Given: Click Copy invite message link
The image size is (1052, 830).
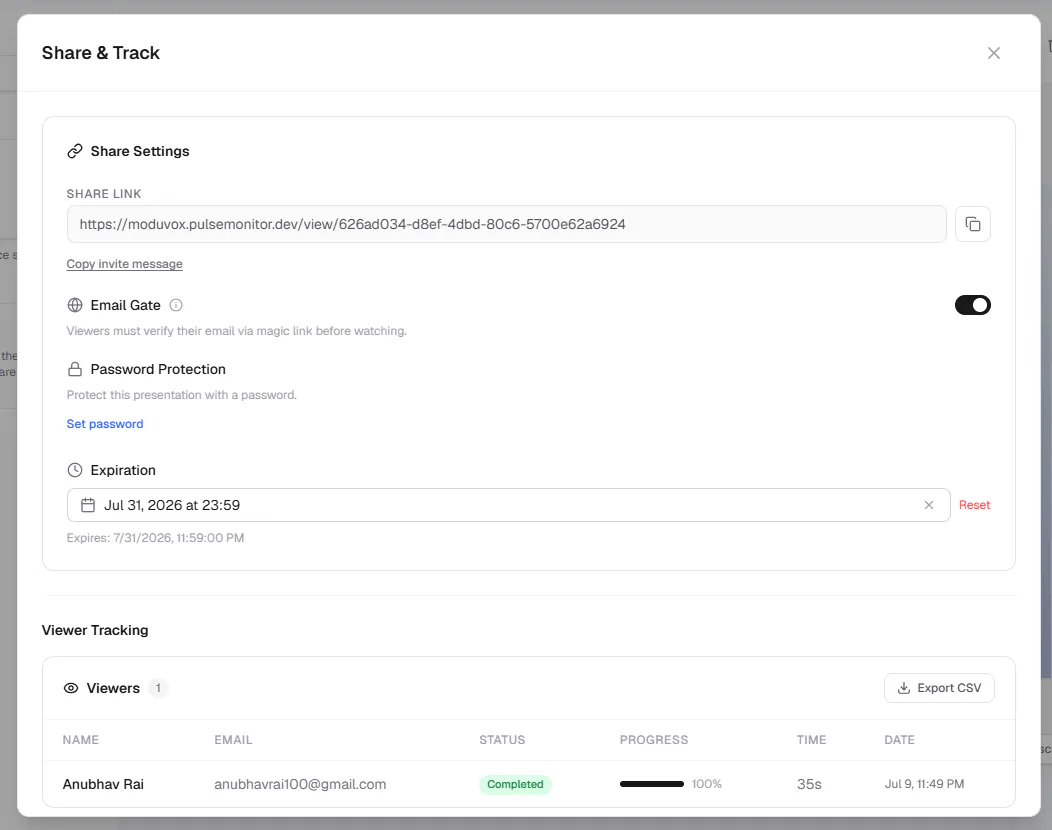Looking at the screenshot, I should 124,264.
